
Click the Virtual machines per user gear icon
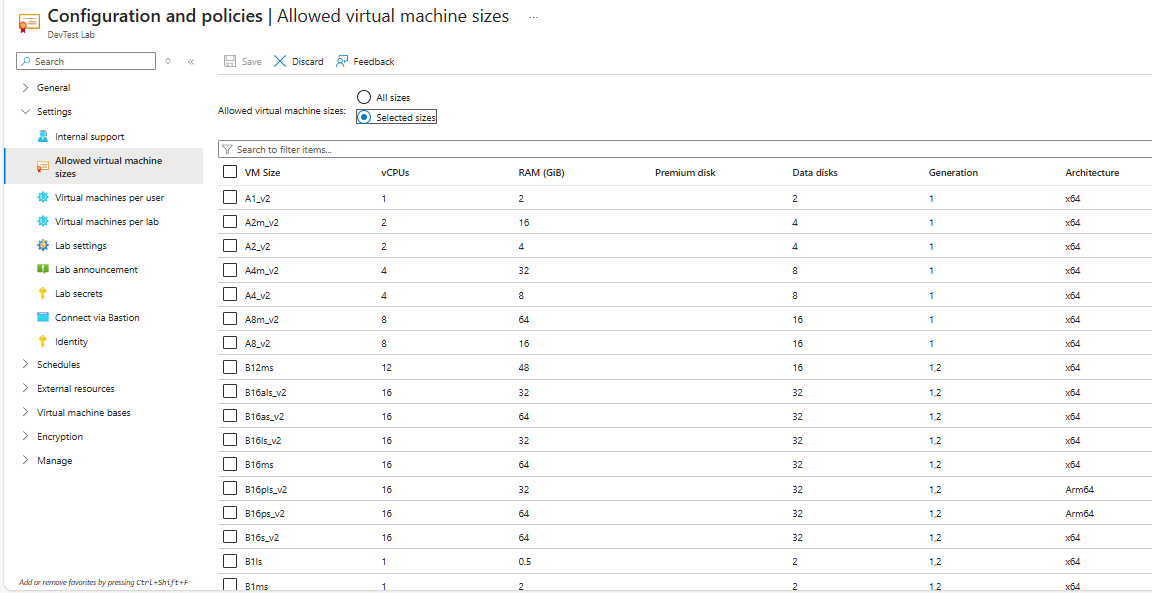pos(43,198)
